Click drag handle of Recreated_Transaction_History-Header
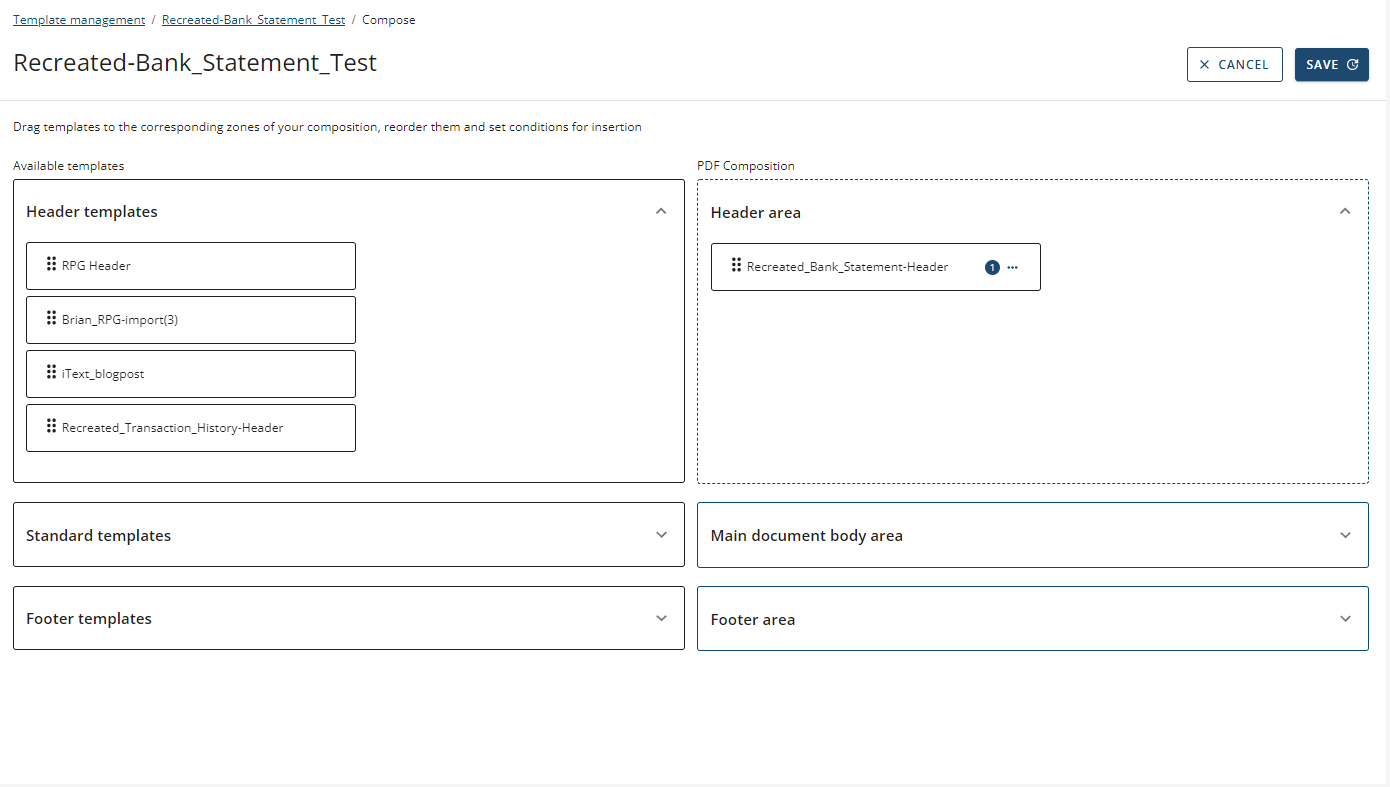Image resolution: width=1390 pixels, height=787 pixels. coord(51,426)
